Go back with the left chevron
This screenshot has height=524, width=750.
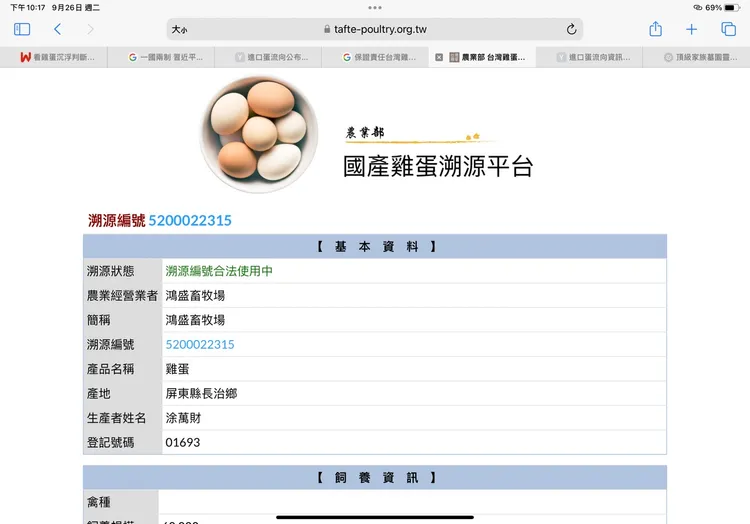coord(57,29)
